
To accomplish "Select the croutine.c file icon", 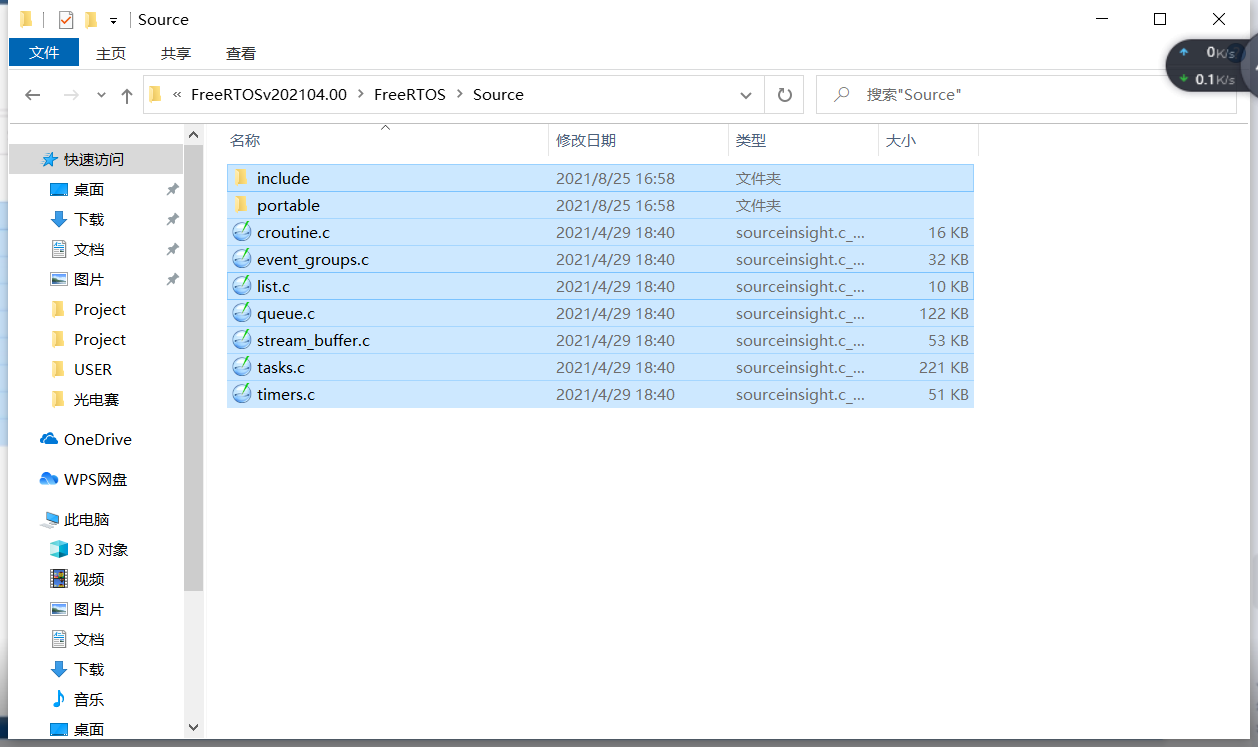I will point(242,232).
